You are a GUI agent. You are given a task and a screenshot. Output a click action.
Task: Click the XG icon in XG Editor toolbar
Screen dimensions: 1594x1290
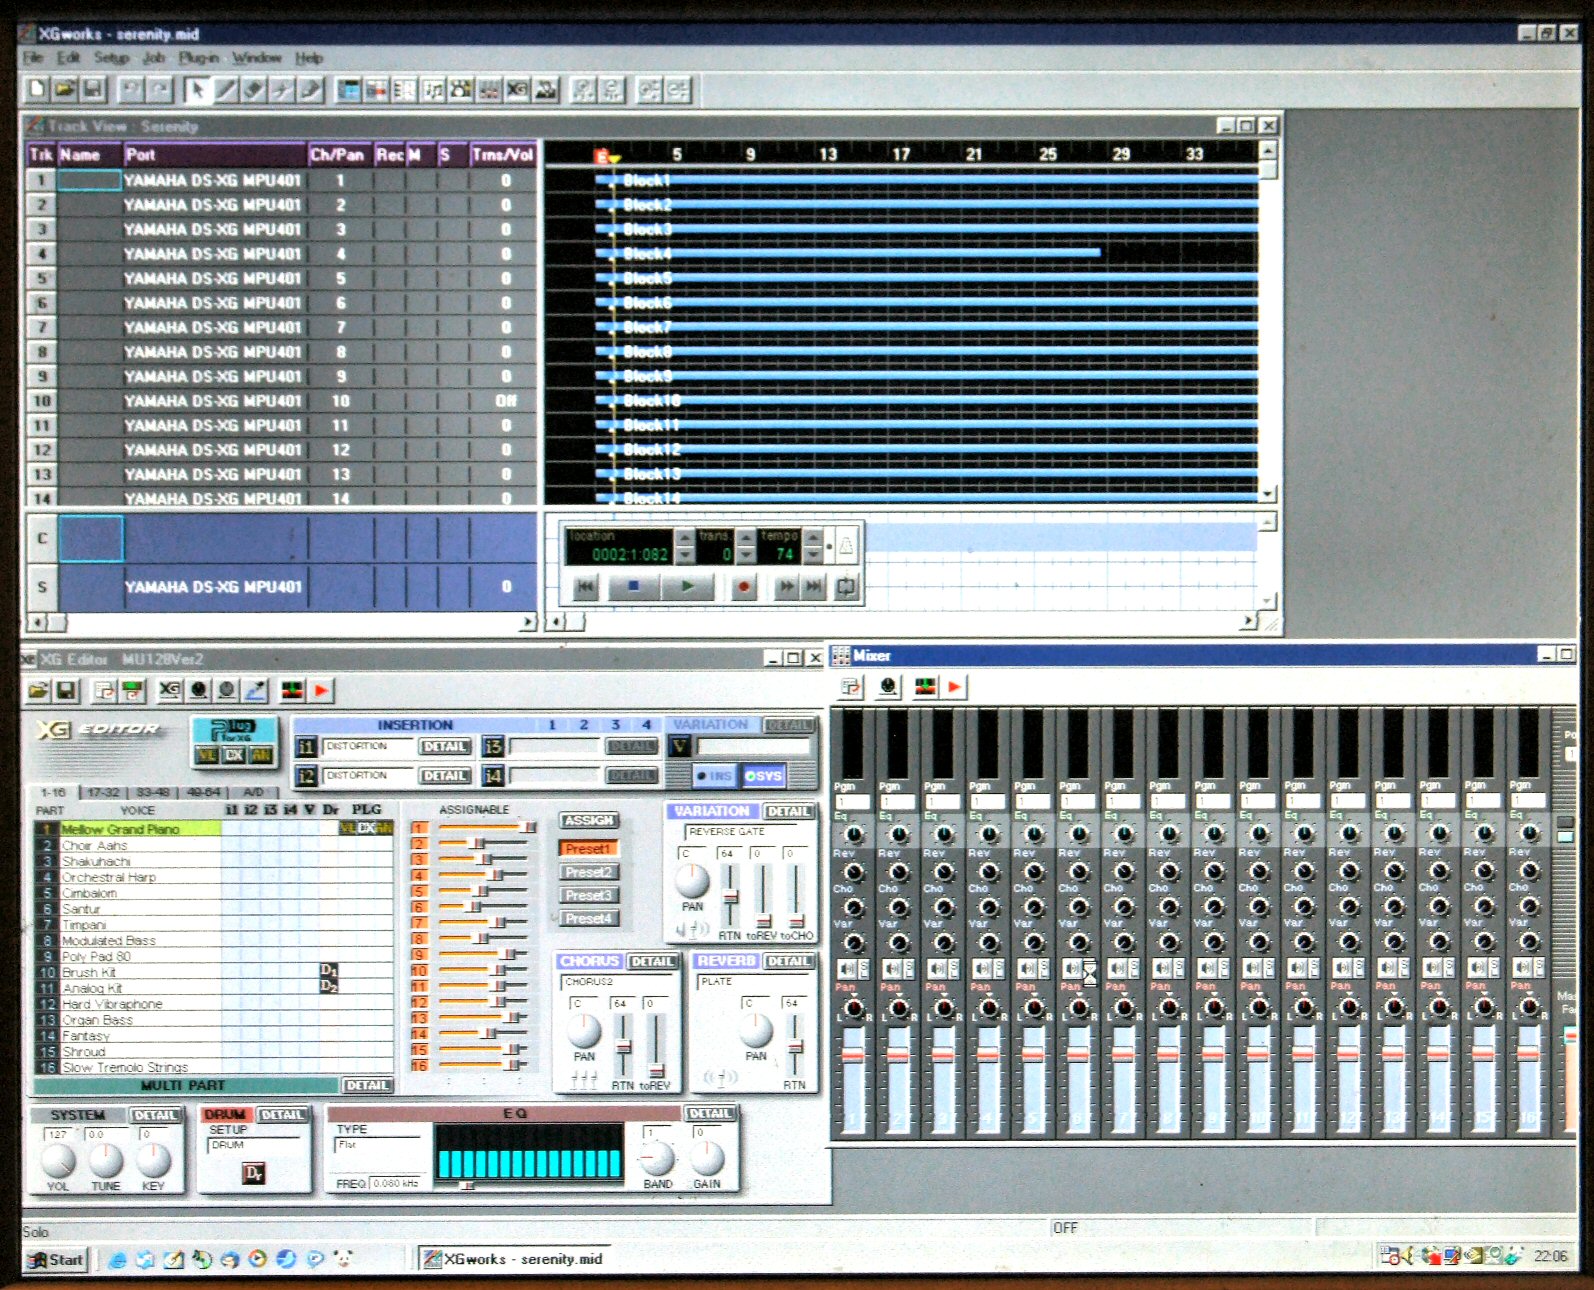170,690
